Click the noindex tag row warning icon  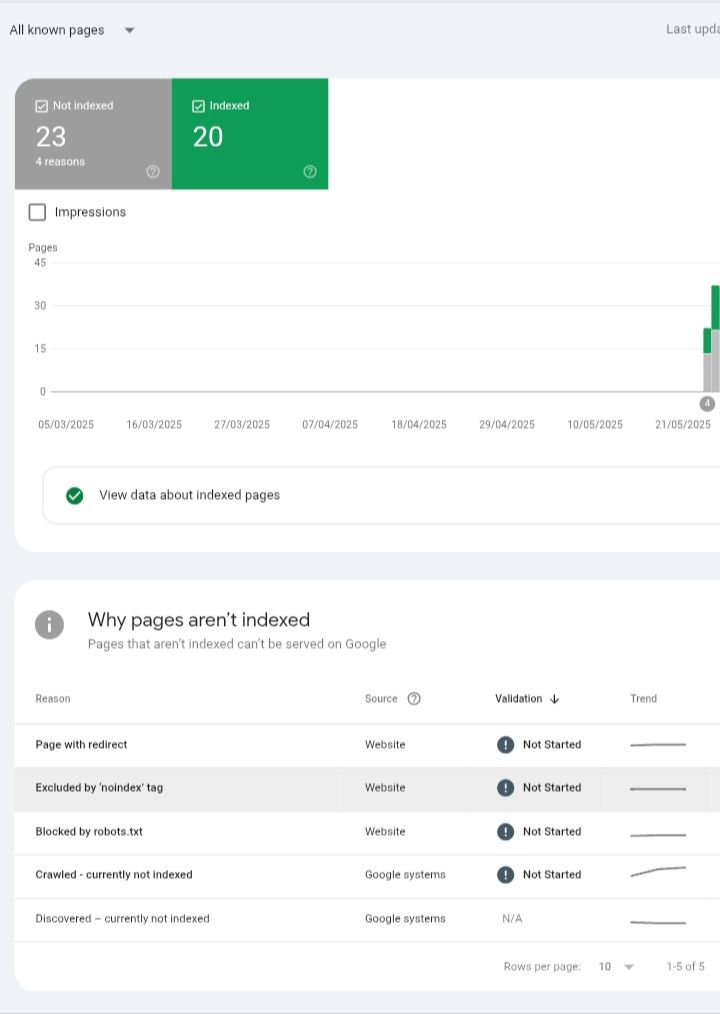[505, 788]
